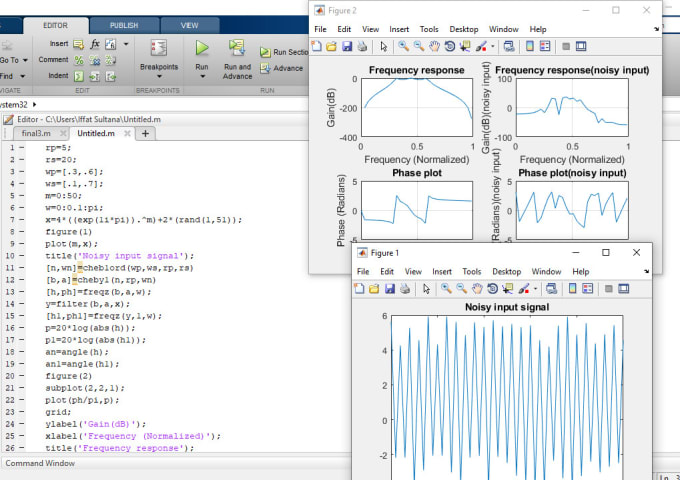This screenshot has width=680, height=480.
Task: Switch to the PUBLISH ribbon tab
Action: pyautogui.click(x=124, y=26)
